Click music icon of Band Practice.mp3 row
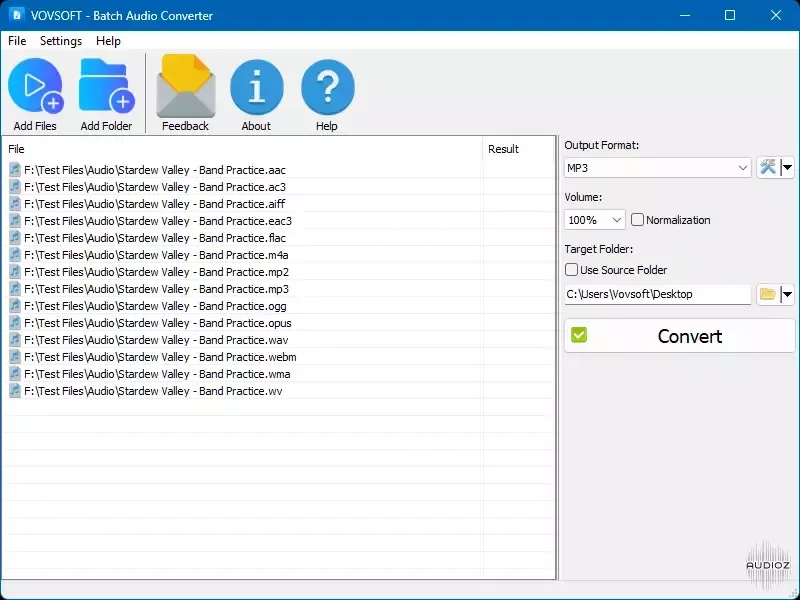The height and width of the screenshot is (600, 800). pos(15,289)
